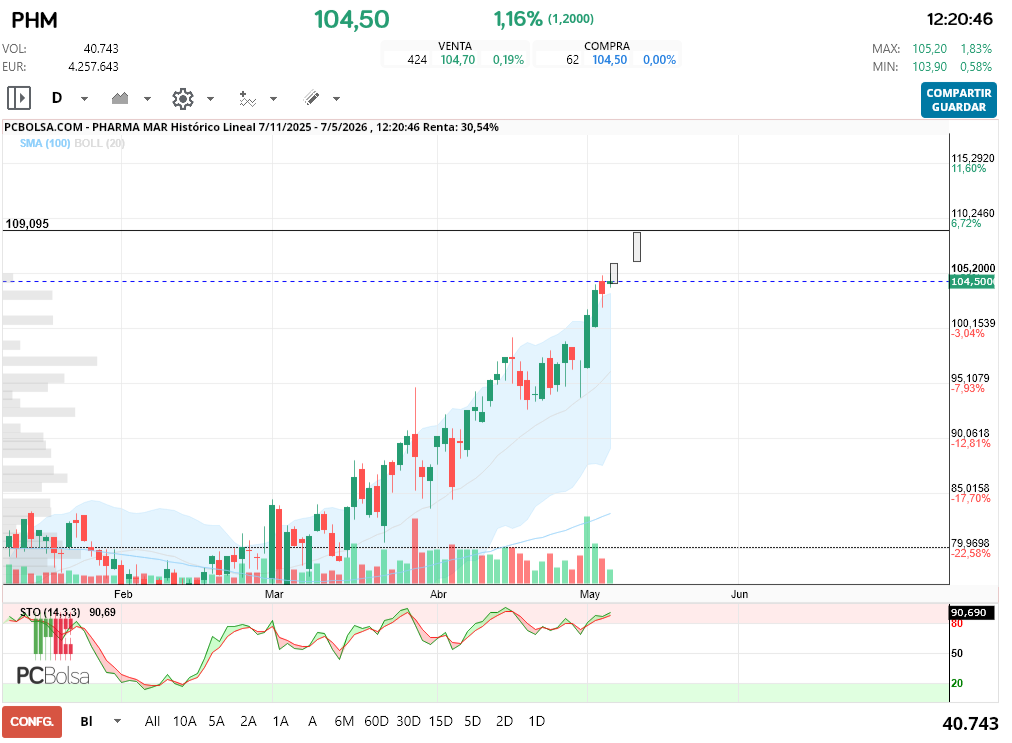
Task: Select the 60D time range
Action: point(376,721)
